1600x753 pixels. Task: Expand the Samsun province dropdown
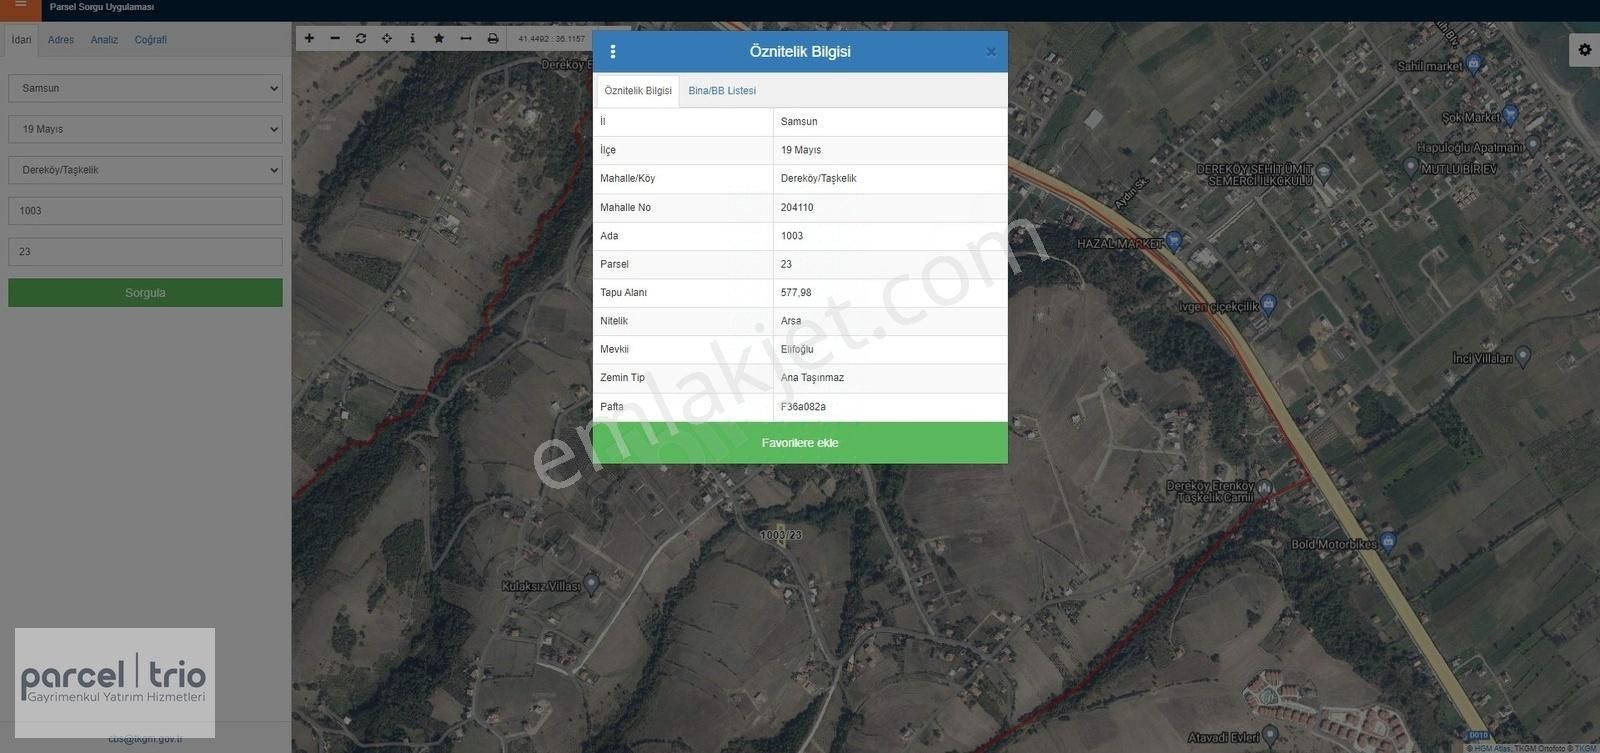tap(145, 88)
